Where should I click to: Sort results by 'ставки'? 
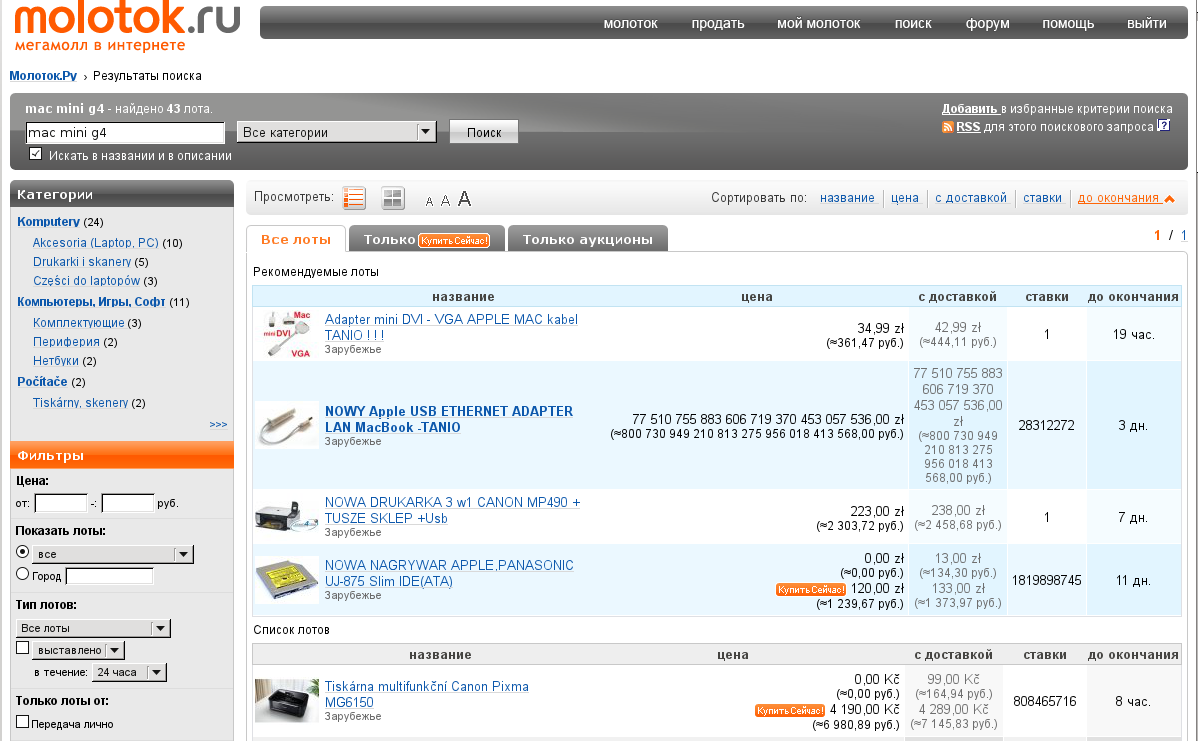(1042, 198)
